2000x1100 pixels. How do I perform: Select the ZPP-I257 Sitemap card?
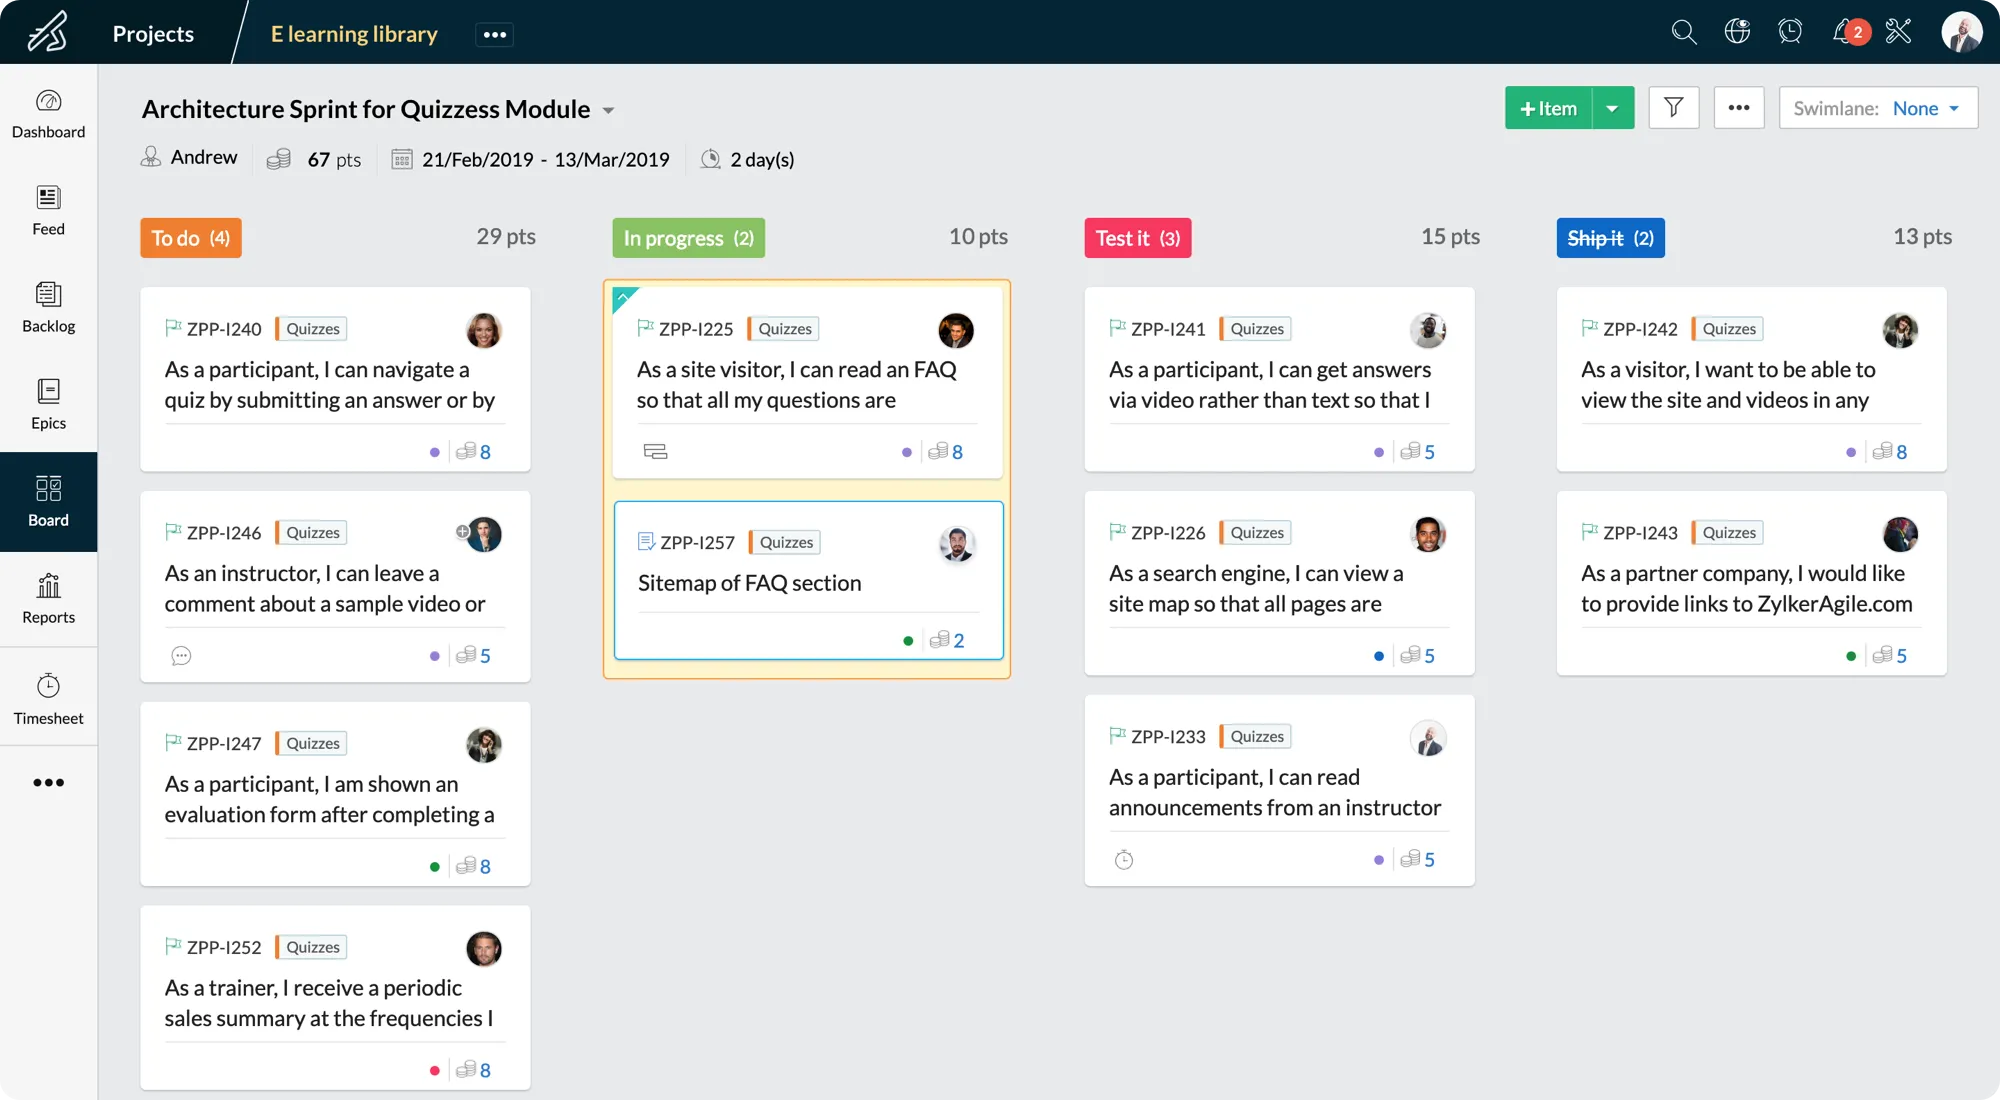point(808,583)
